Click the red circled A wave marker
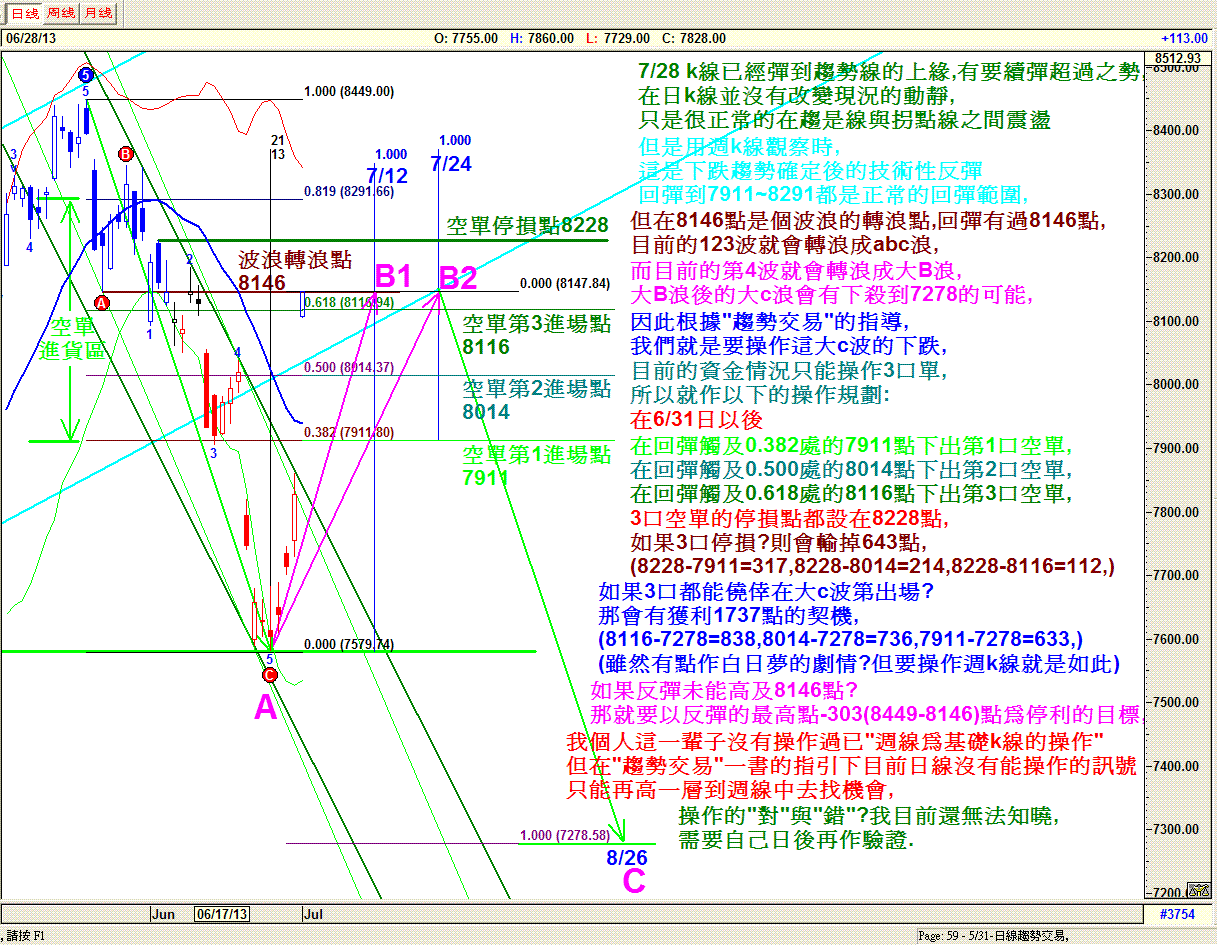This screenshot has width=1217, height=948. point(101,301)
